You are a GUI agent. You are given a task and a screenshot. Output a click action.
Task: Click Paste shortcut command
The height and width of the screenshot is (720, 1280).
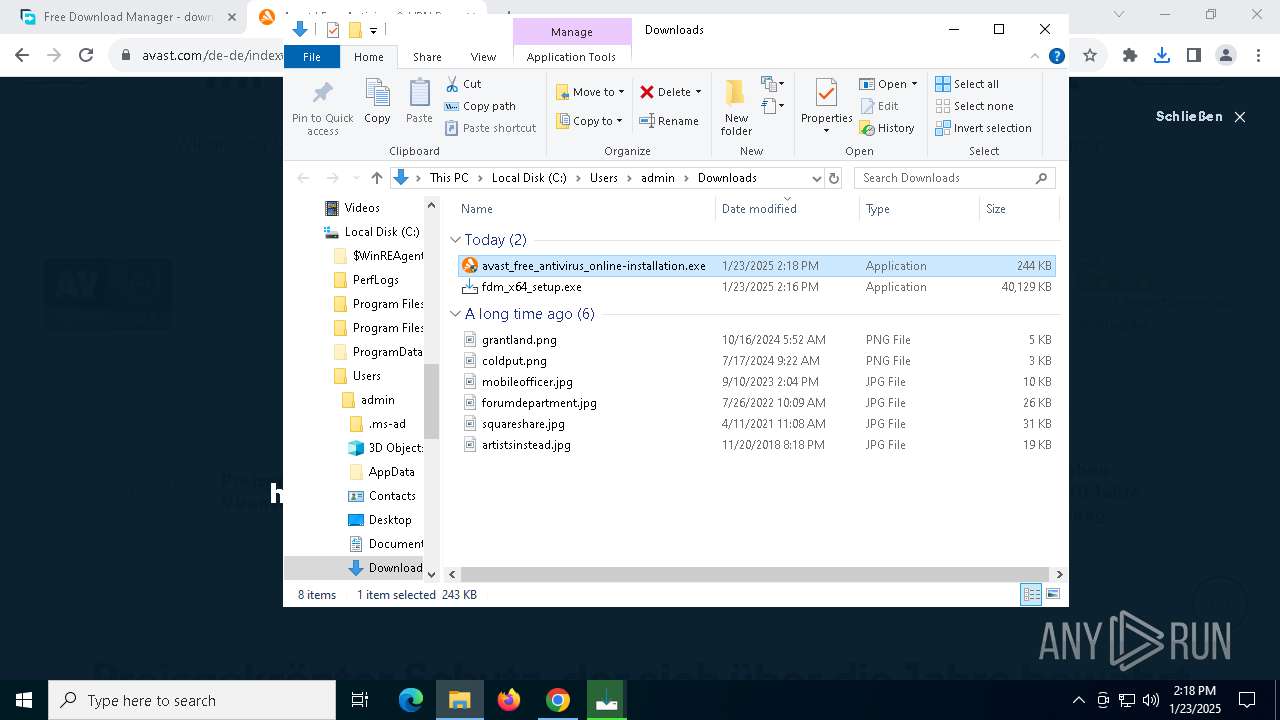pos(490,128)
